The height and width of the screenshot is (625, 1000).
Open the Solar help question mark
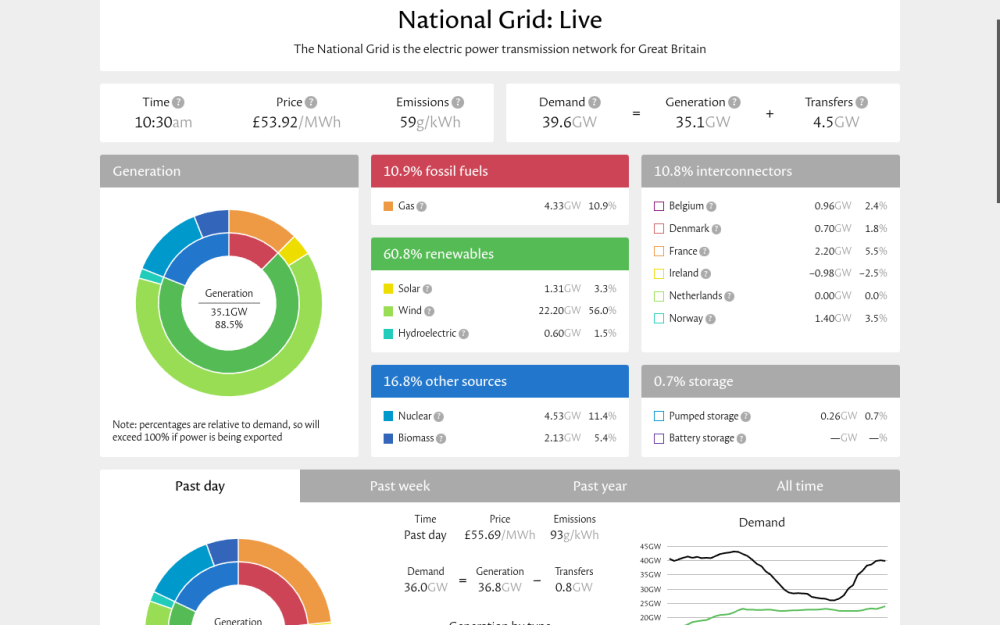click(x=427, y=289)
